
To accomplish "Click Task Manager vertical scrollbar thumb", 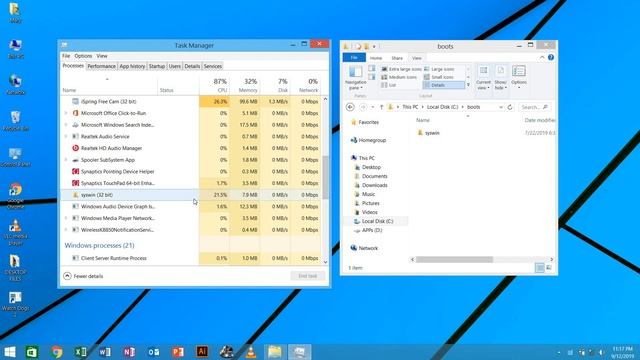I will click(x=325, y=177).
